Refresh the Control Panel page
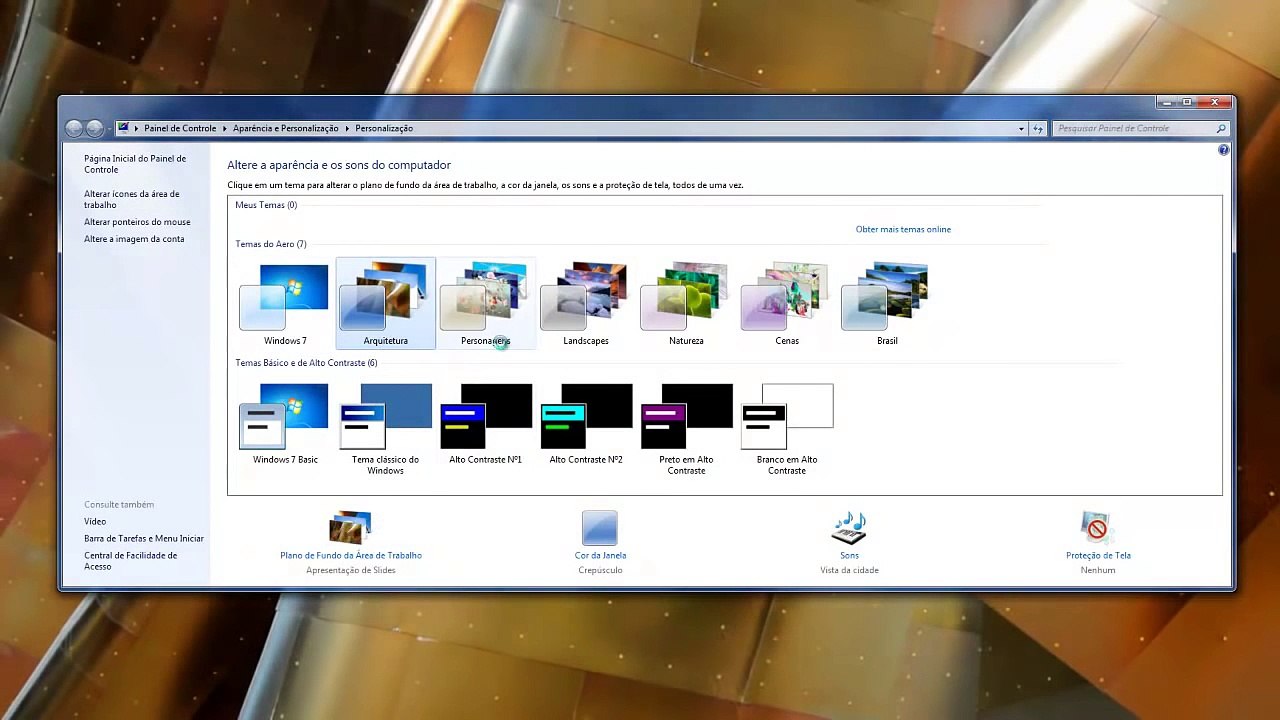Viewport: 1280px width, 720px height. click(1038, 128)
